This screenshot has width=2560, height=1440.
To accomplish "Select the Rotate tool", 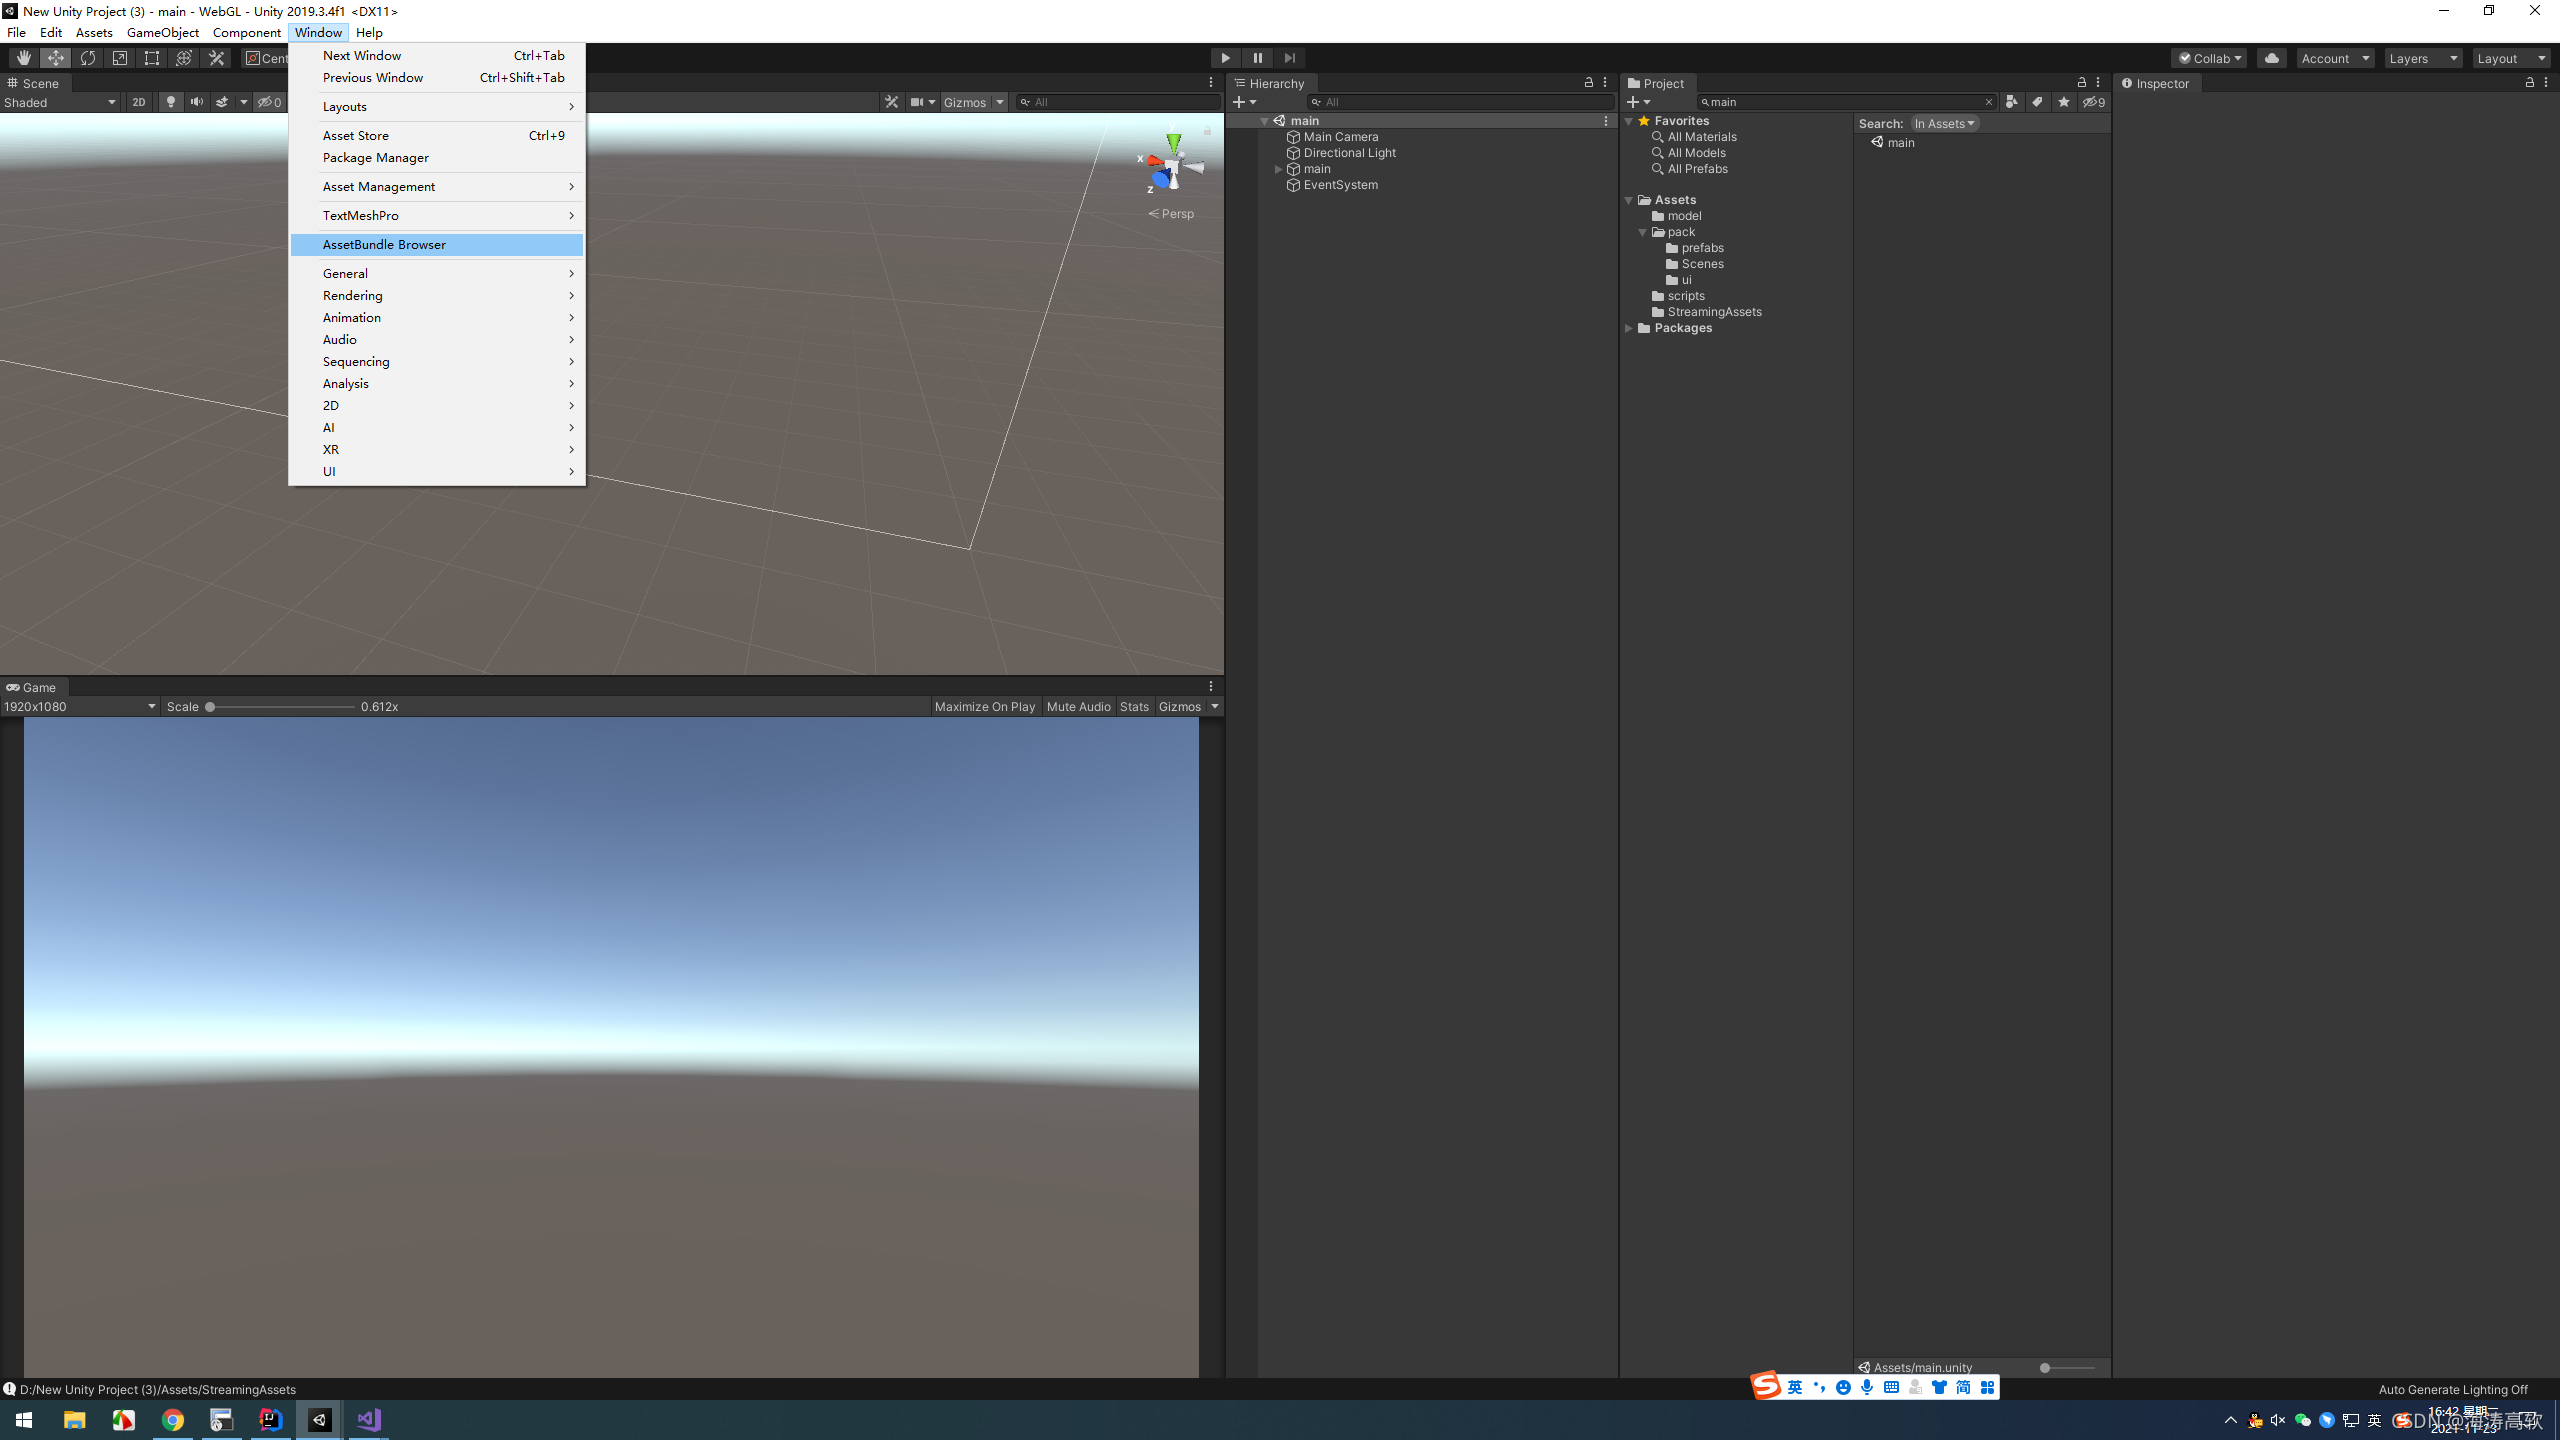I will (88, 58).
